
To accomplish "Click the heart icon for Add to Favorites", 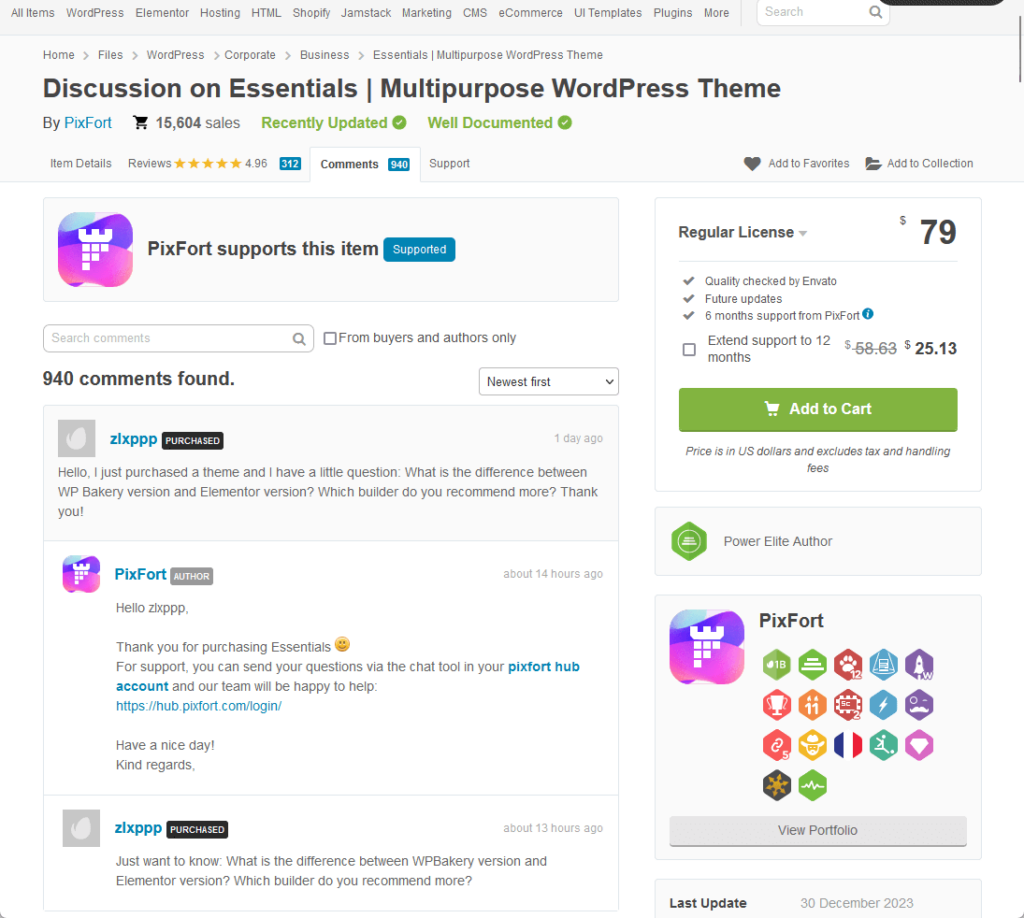I will point(752,164).
